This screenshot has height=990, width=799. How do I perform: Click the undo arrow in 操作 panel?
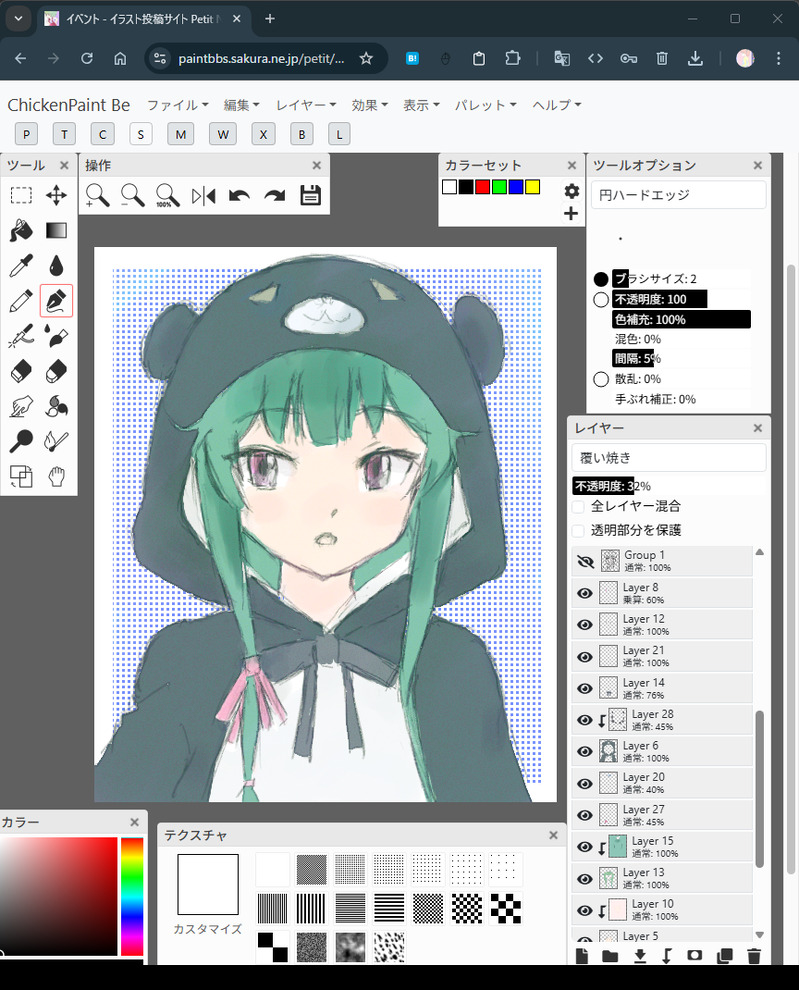[x=239, y=196]
